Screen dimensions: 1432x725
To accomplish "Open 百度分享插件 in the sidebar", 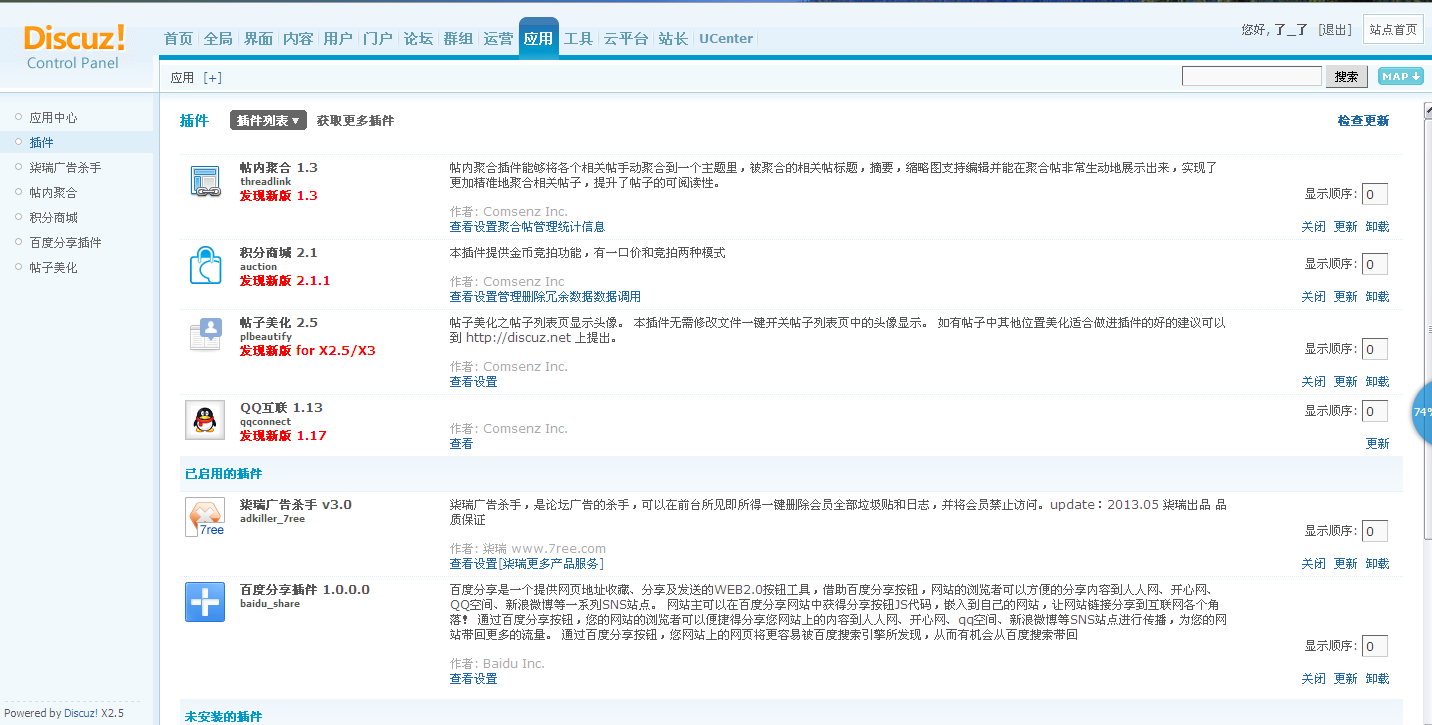I will click(x=65, y=243).
